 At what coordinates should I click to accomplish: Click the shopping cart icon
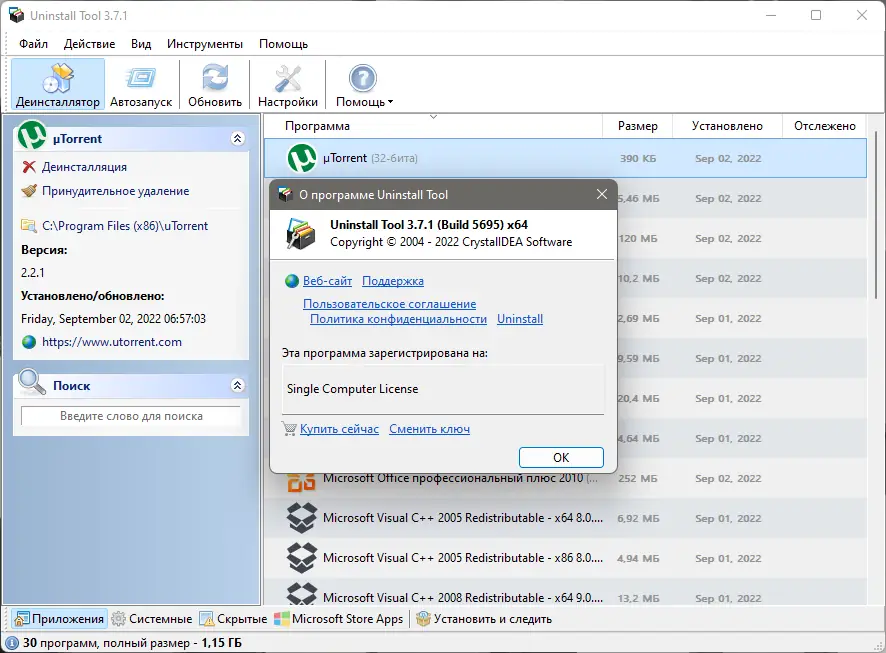point(289,429)
